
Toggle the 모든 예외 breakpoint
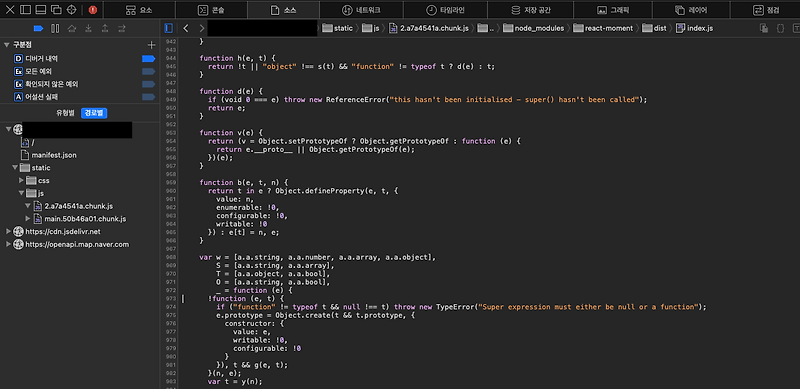point(148,71)
